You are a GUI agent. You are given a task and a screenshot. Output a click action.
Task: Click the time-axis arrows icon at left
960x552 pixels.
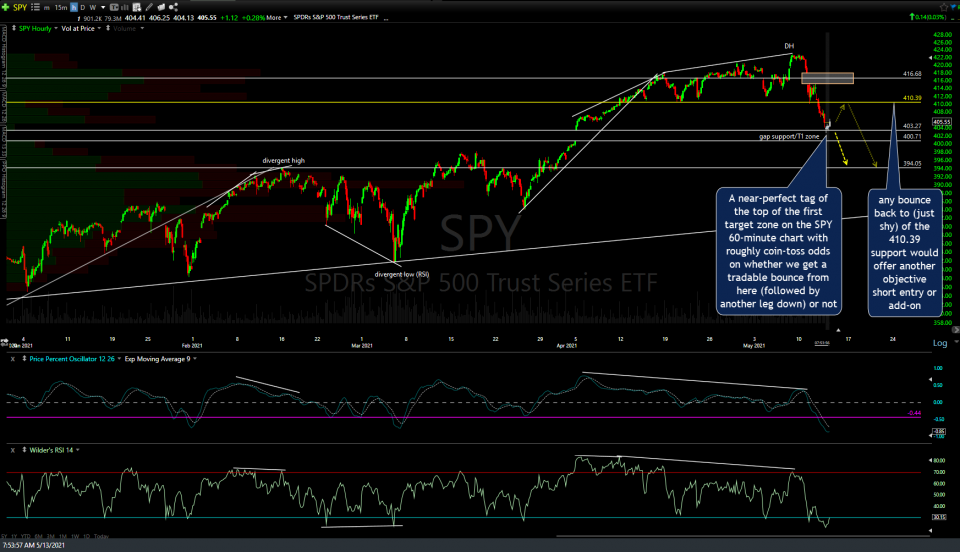click(4, 343)
